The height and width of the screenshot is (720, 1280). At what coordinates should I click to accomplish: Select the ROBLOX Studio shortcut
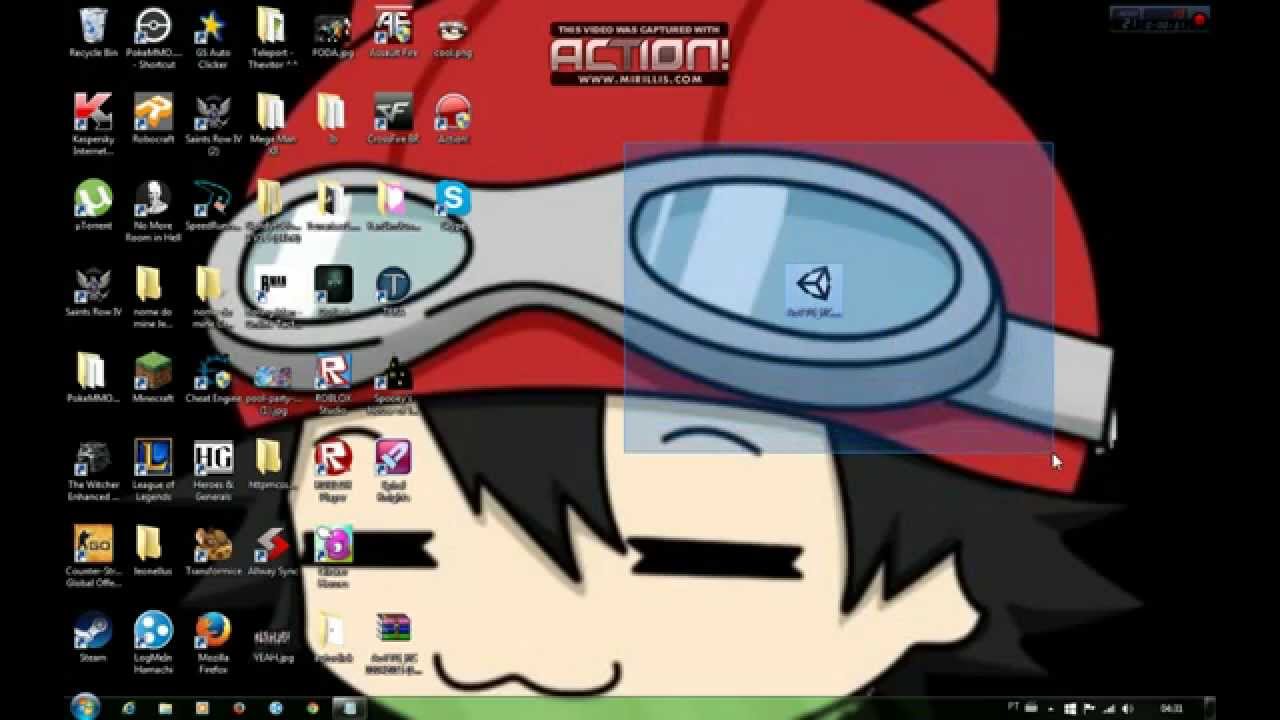point(332,384)
